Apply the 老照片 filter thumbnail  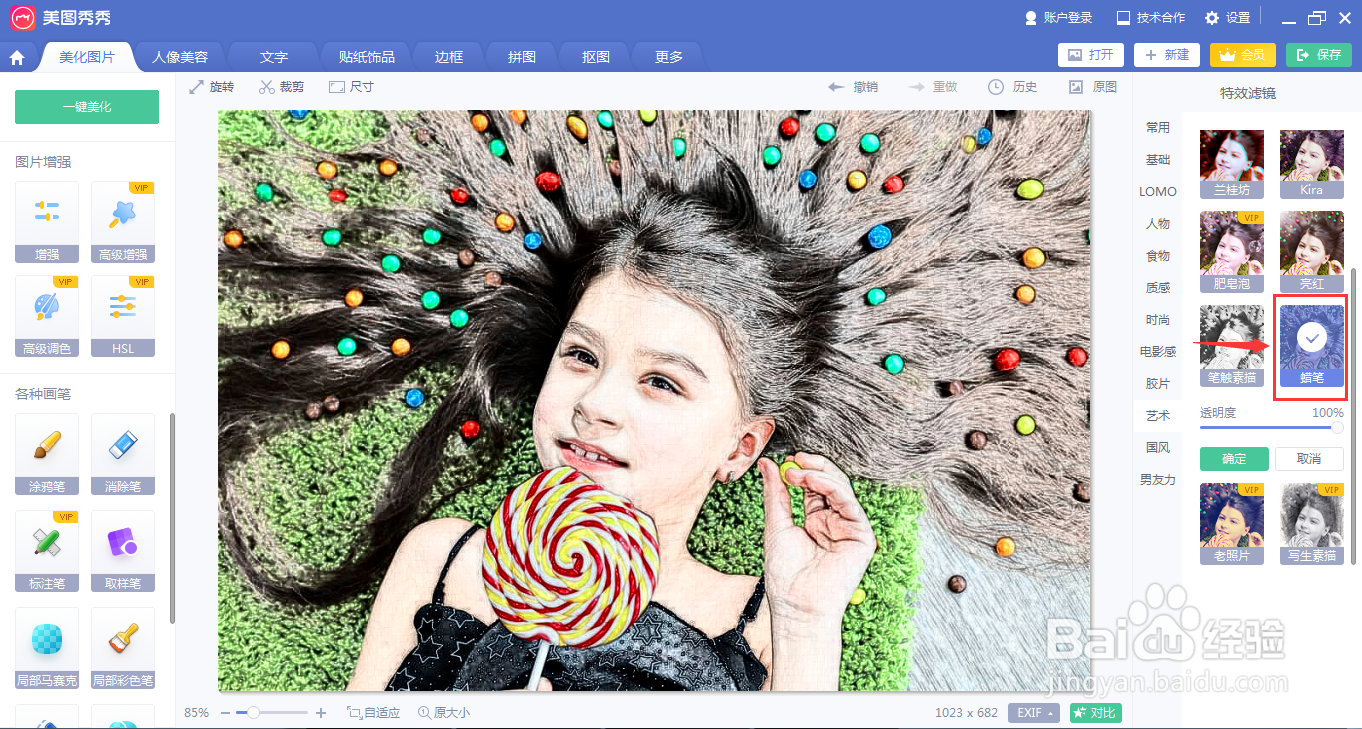(1232, 524)
